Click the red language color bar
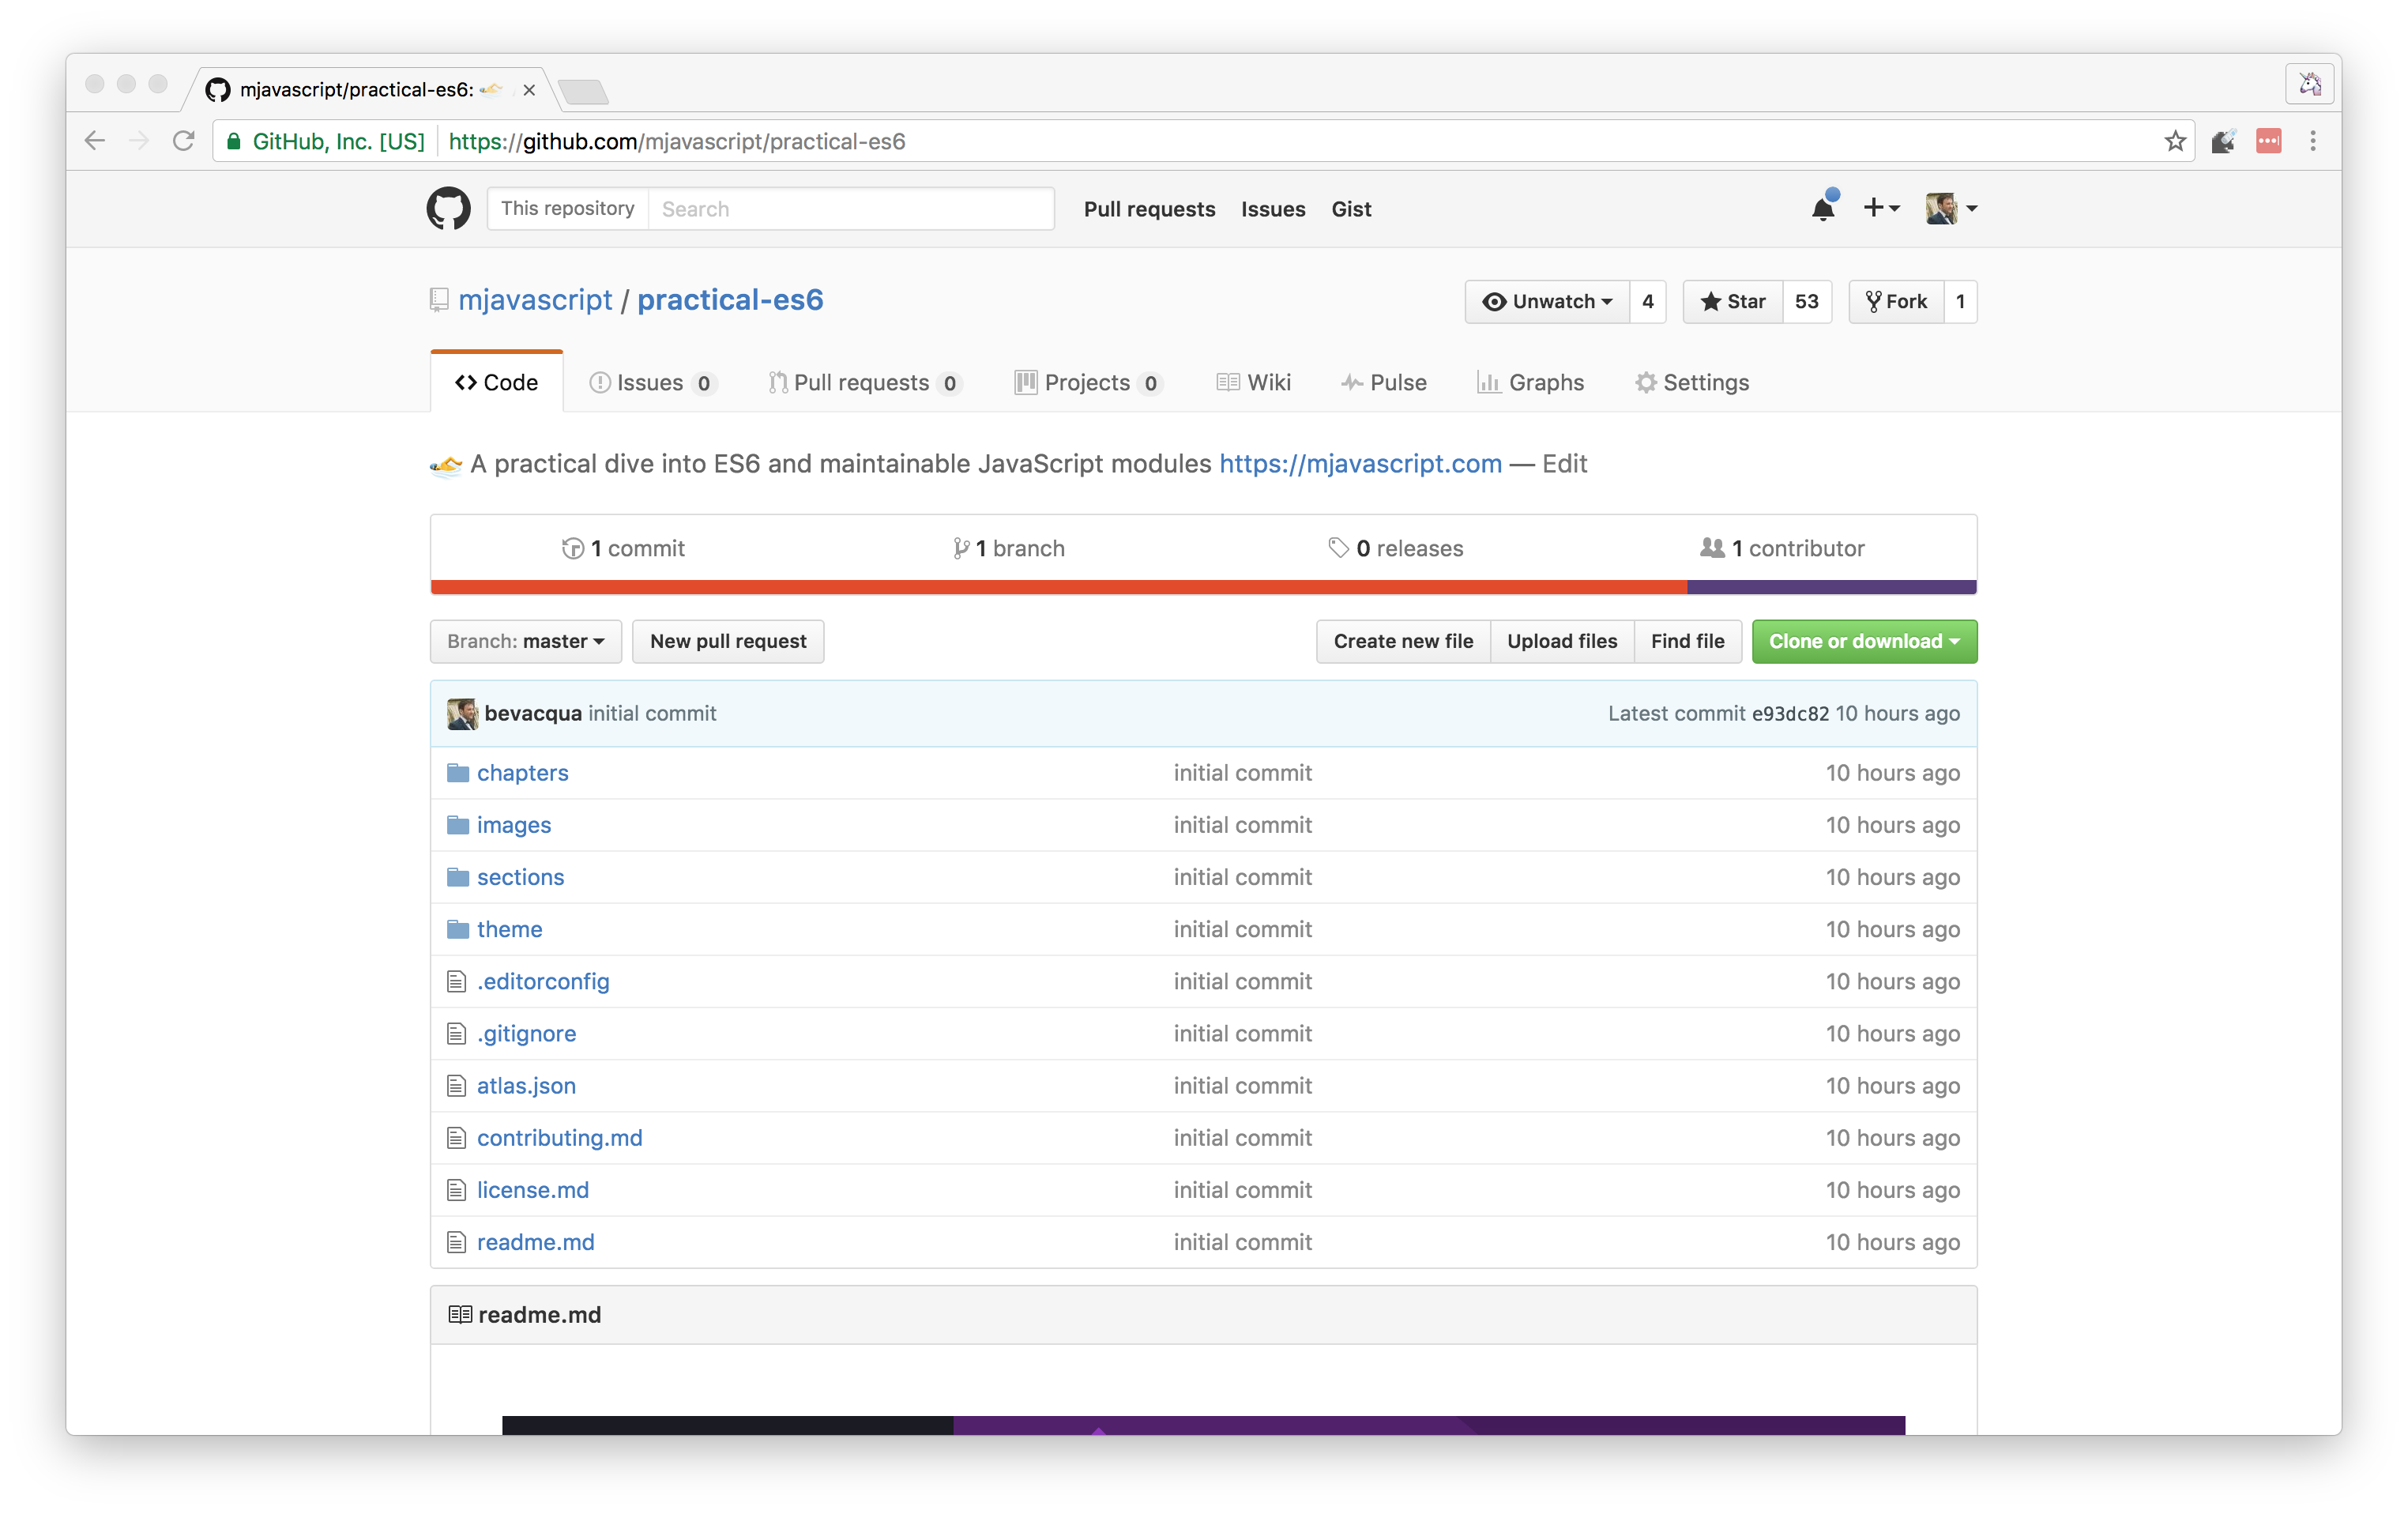Viewport: 2408px width, 1514px height. pos(1058,588)
